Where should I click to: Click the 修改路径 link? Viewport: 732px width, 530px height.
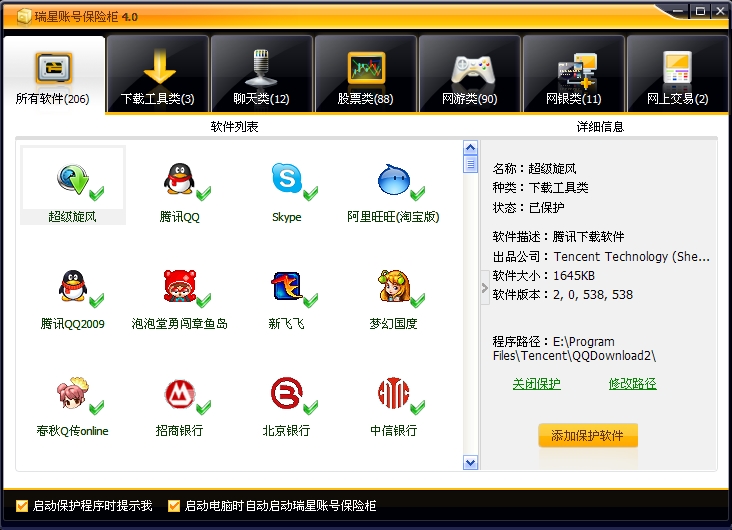coord(633,384)
